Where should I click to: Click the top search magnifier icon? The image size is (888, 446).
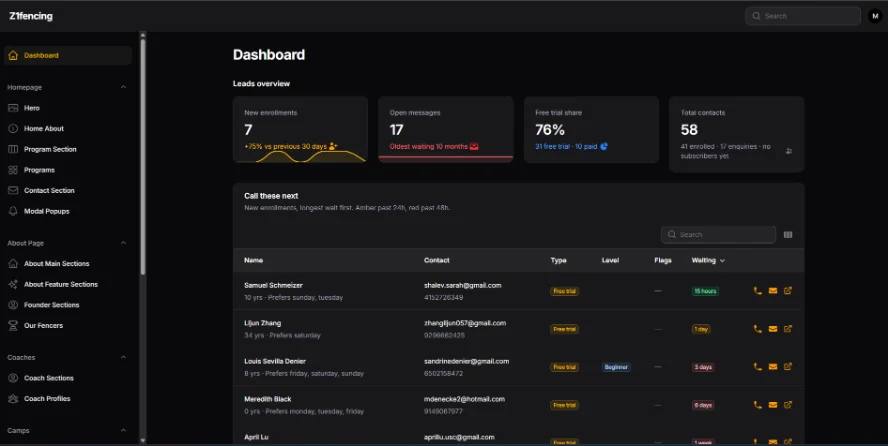756,16
